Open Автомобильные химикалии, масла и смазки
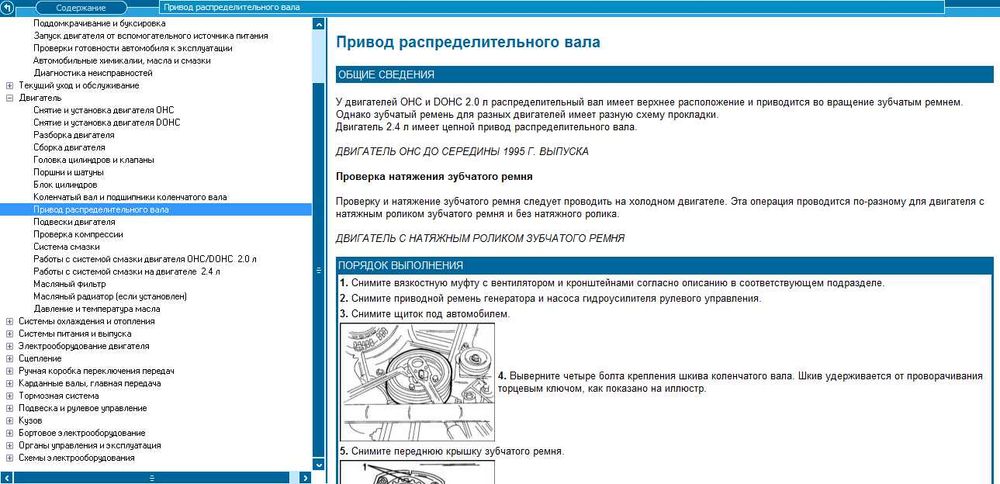The height and width of the screenshot is (484, 1000). coord(122,61)
